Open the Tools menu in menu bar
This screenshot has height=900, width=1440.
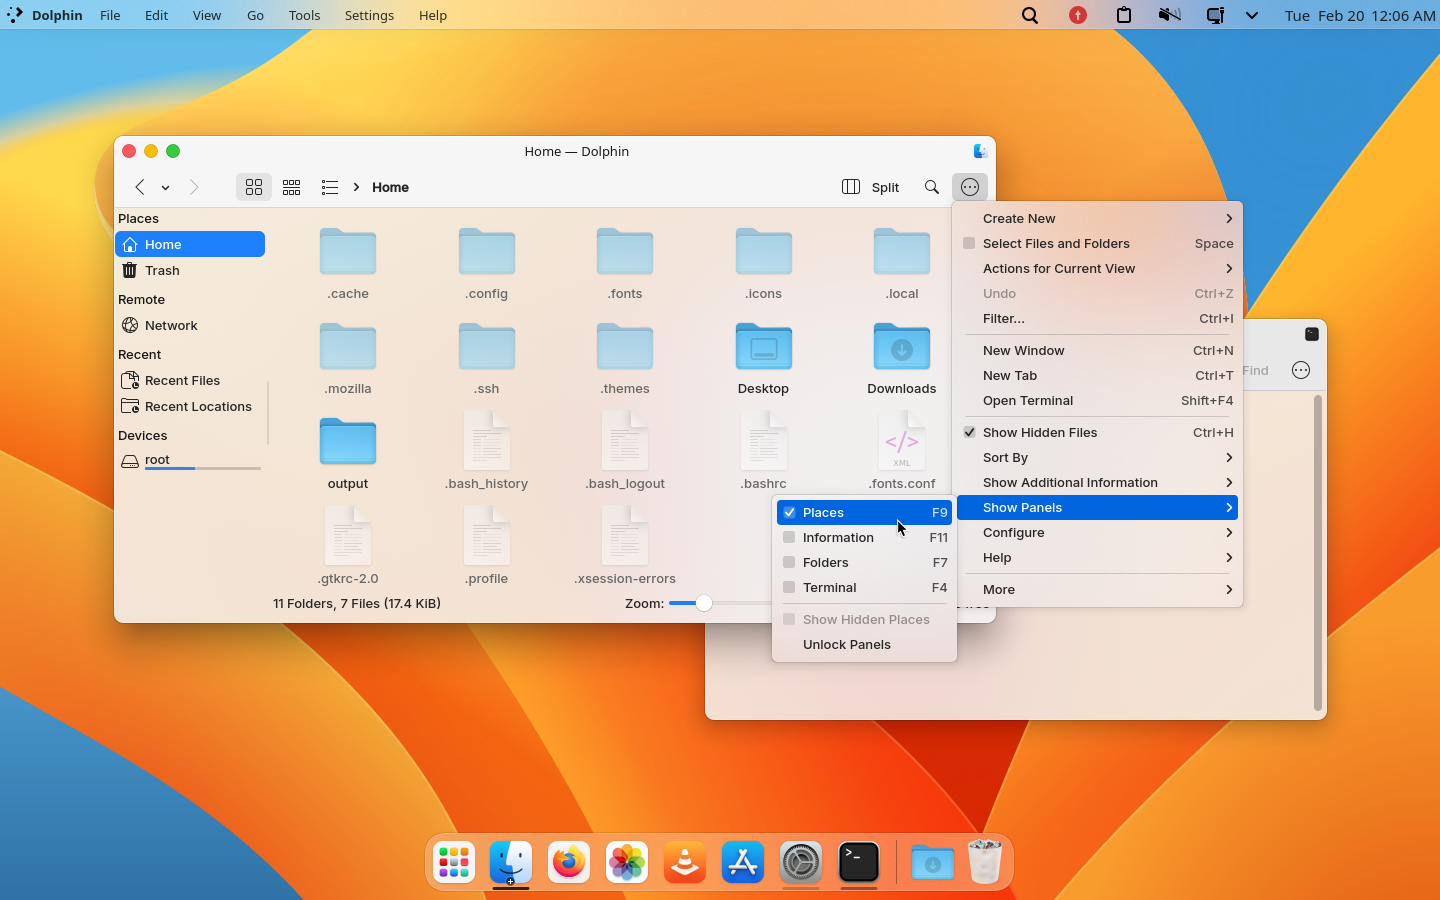(x=304, y=15)
